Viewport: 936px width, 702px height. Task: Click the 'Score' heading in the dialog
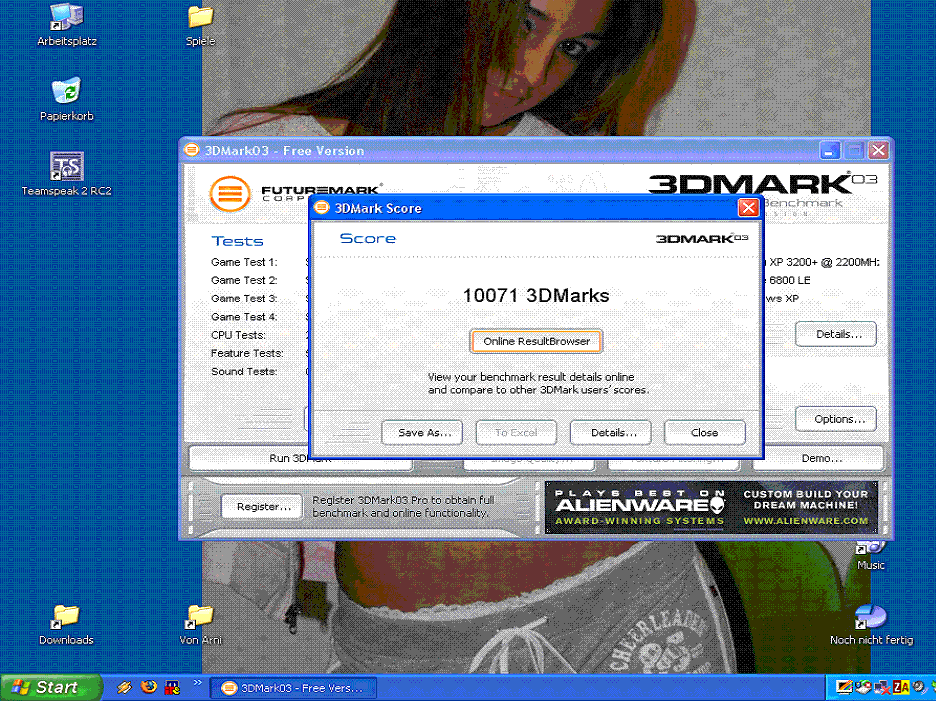tap(367, 238)
